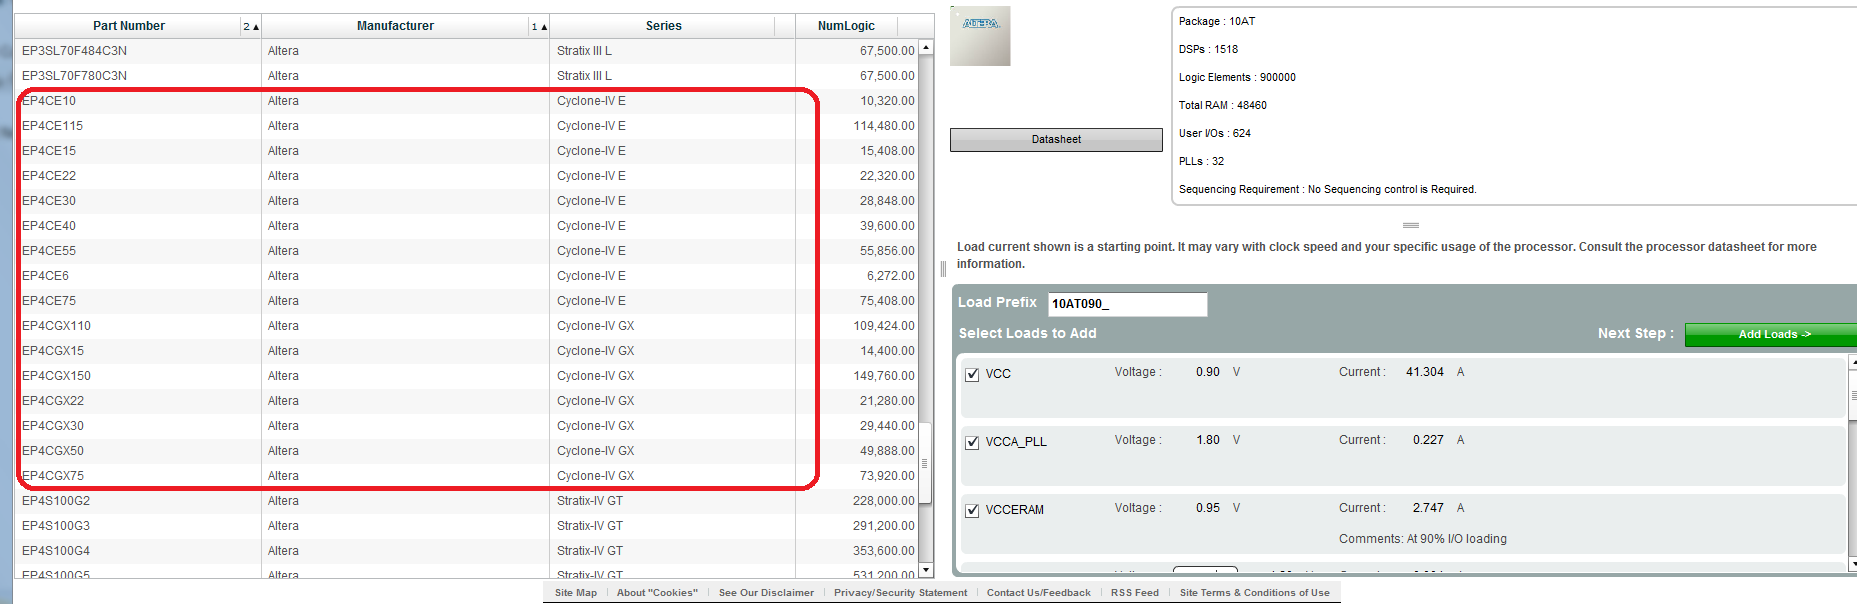This screenshot has height=604, width=1857.
Task: Select the EP4CE10 part row
Action: coord(467,101)
